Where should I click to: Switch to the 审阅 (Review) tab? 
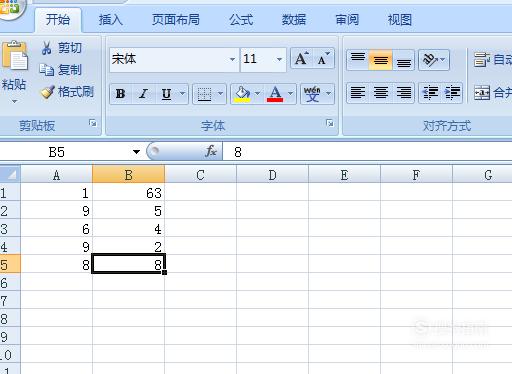347,20
